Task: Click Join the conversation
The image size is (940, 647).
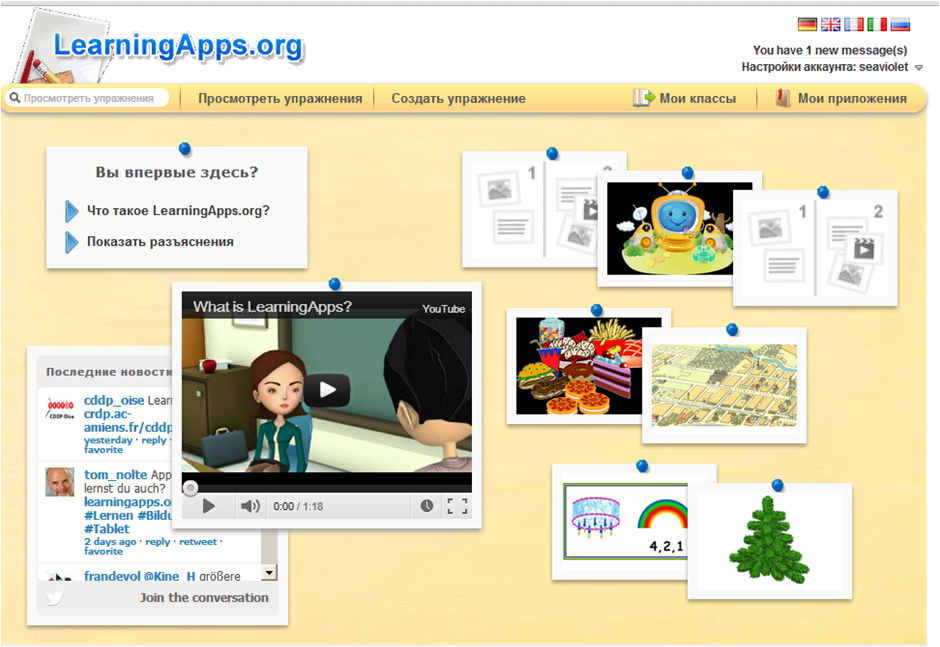Action: coord(204,598)
